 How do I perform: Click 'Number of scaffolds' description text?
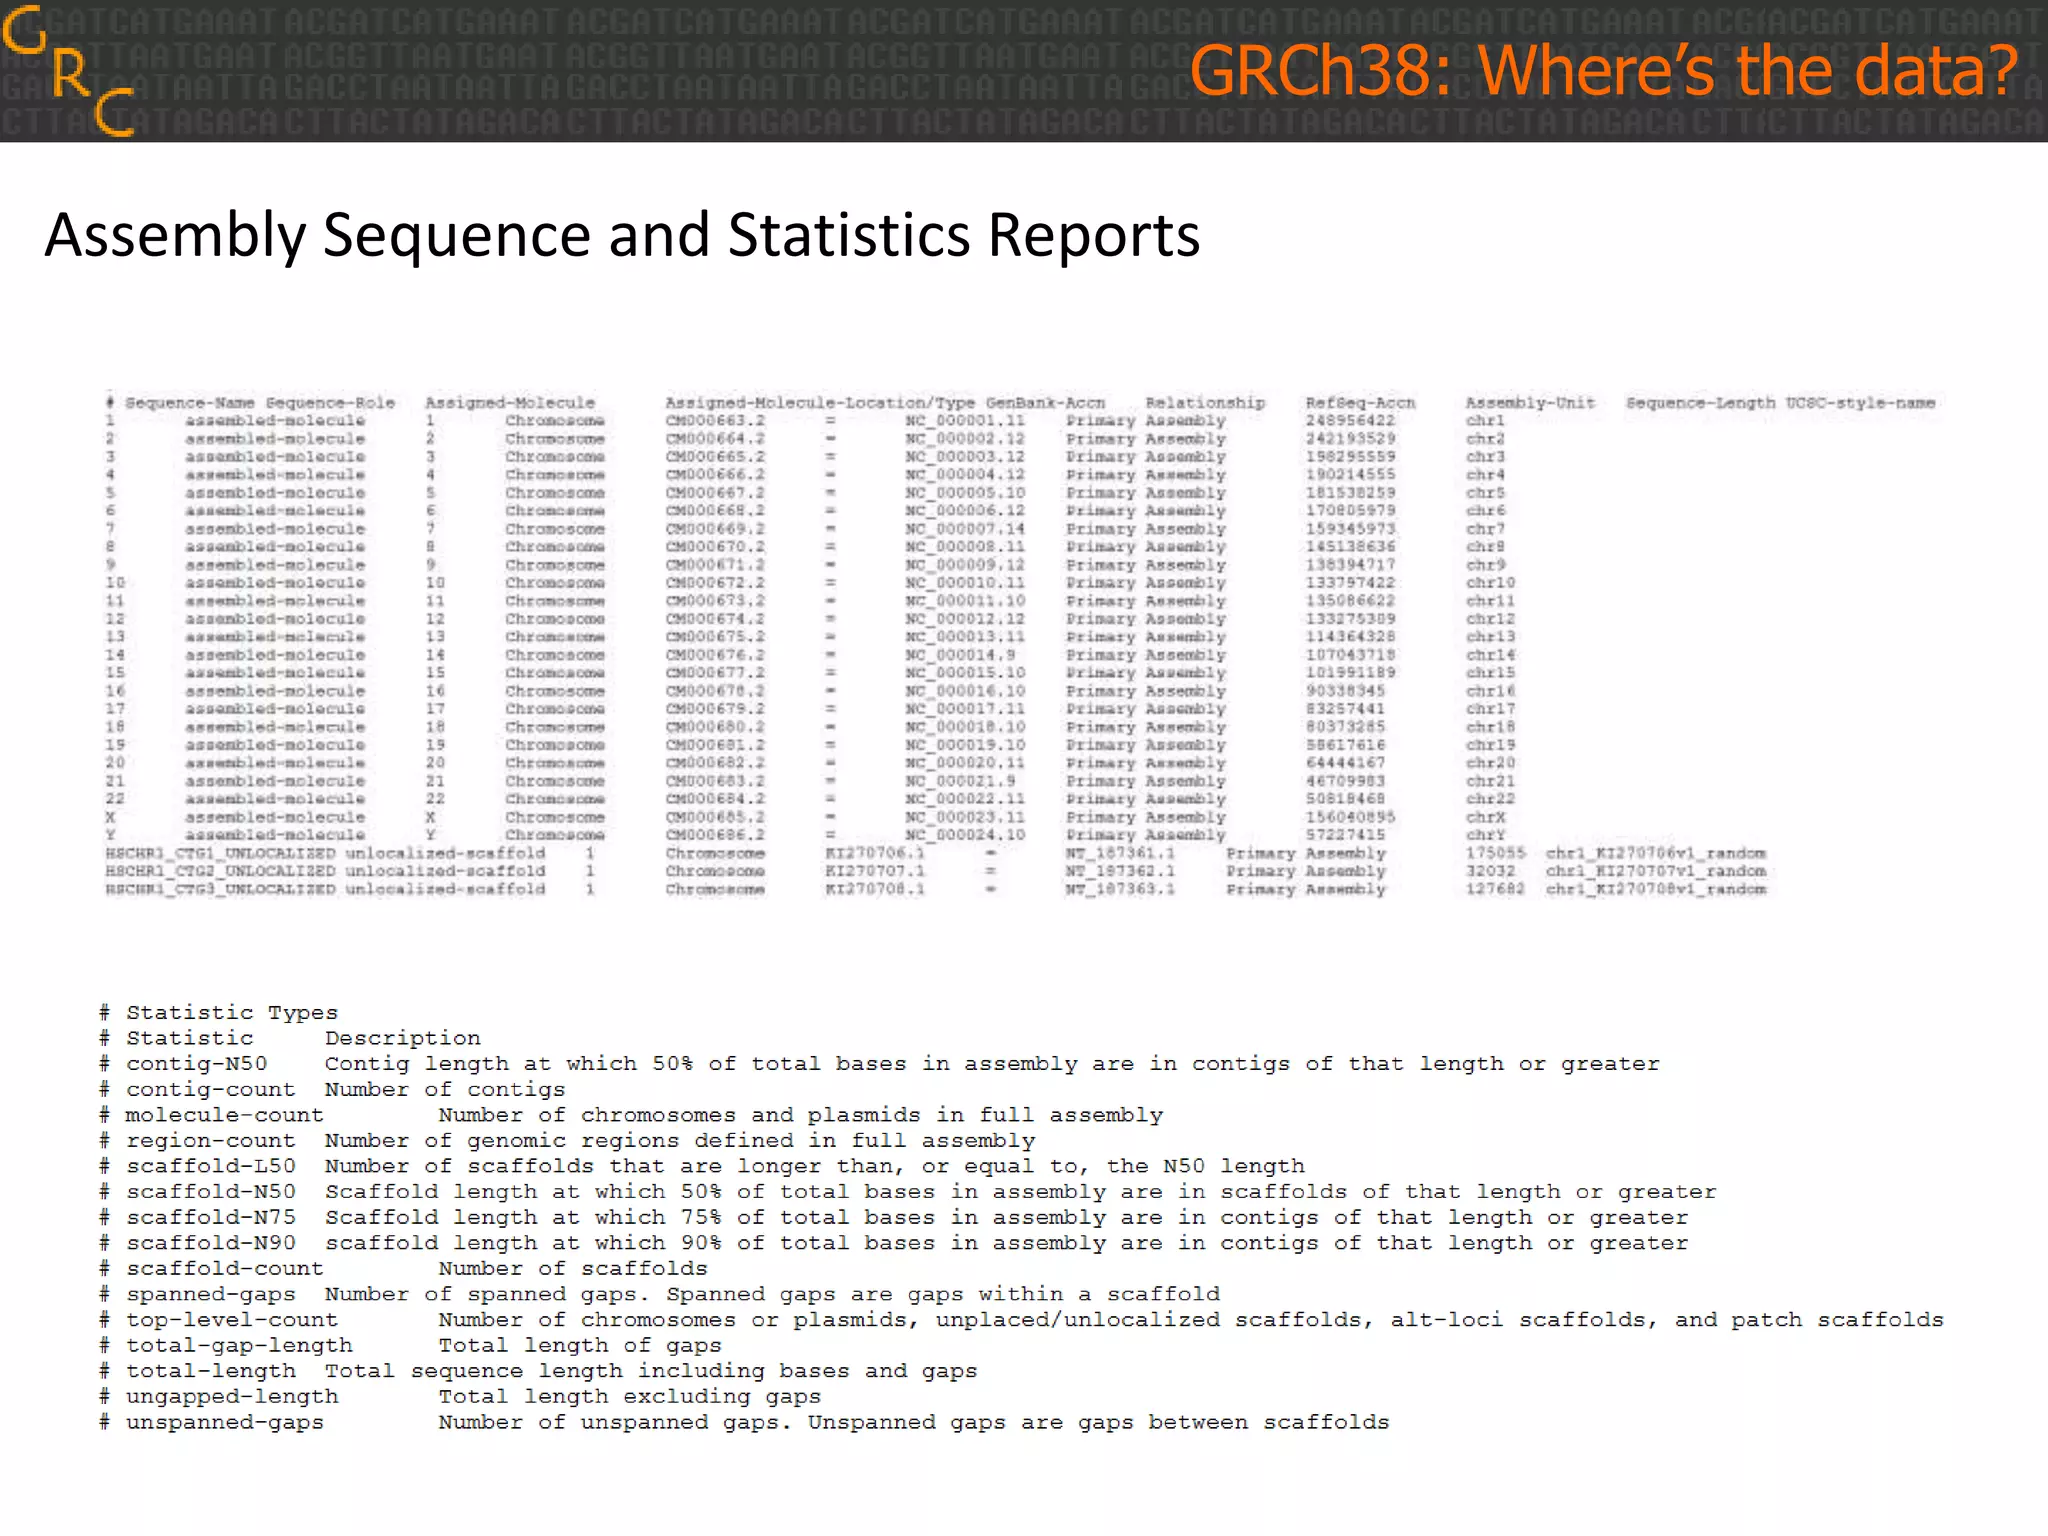[572, 1269]
